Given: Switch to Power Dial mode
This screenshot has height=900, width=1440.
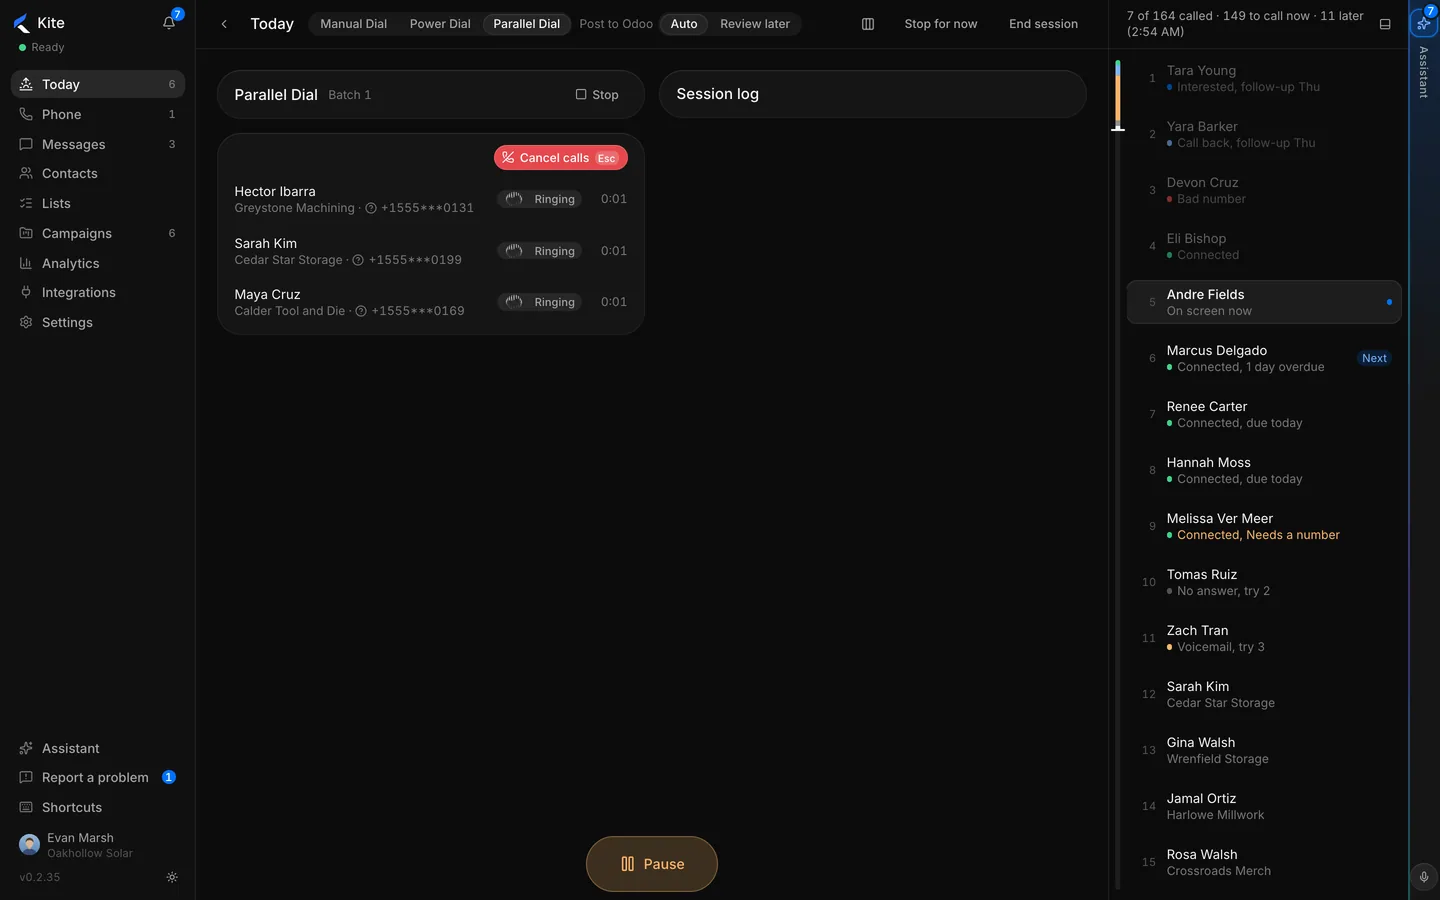Looking at the screenshot, I should pos(440,24).
